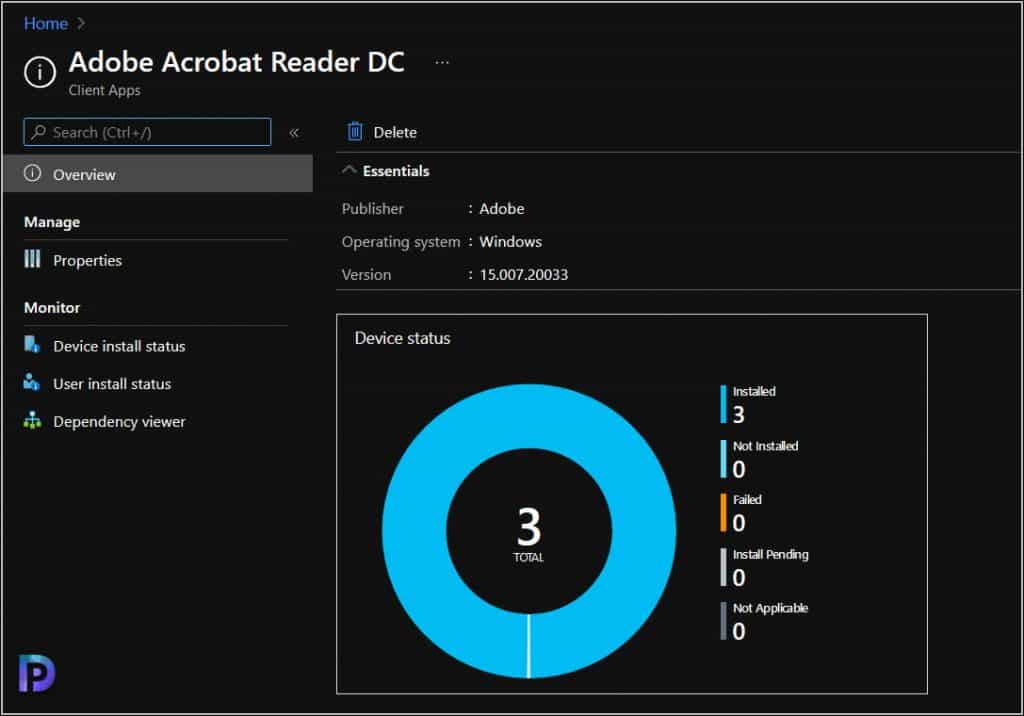Collapse the sidebar with the double chevron
Screen dimensions: 1024x716
coord(294,133)
